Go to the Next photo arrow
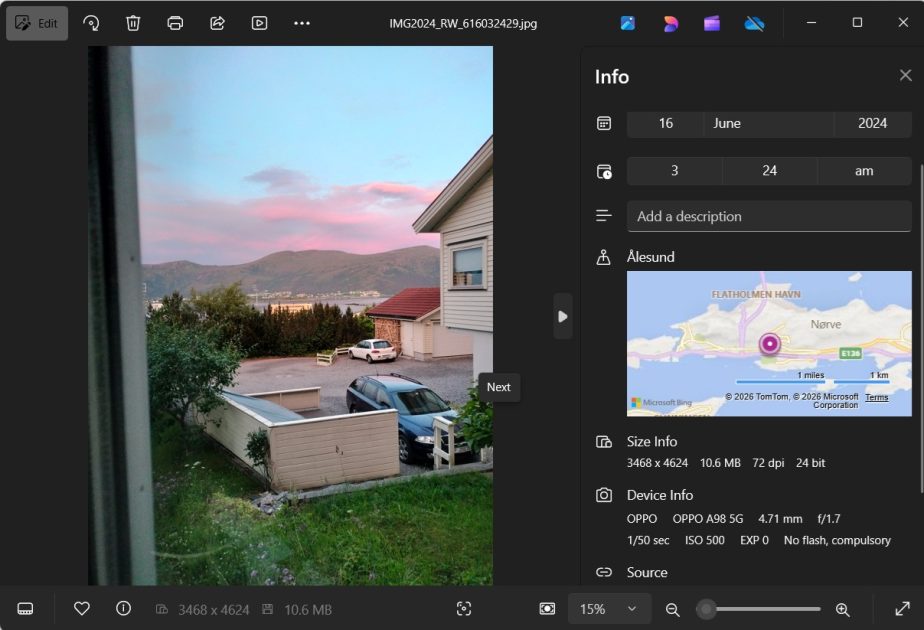 coord(563,316)
